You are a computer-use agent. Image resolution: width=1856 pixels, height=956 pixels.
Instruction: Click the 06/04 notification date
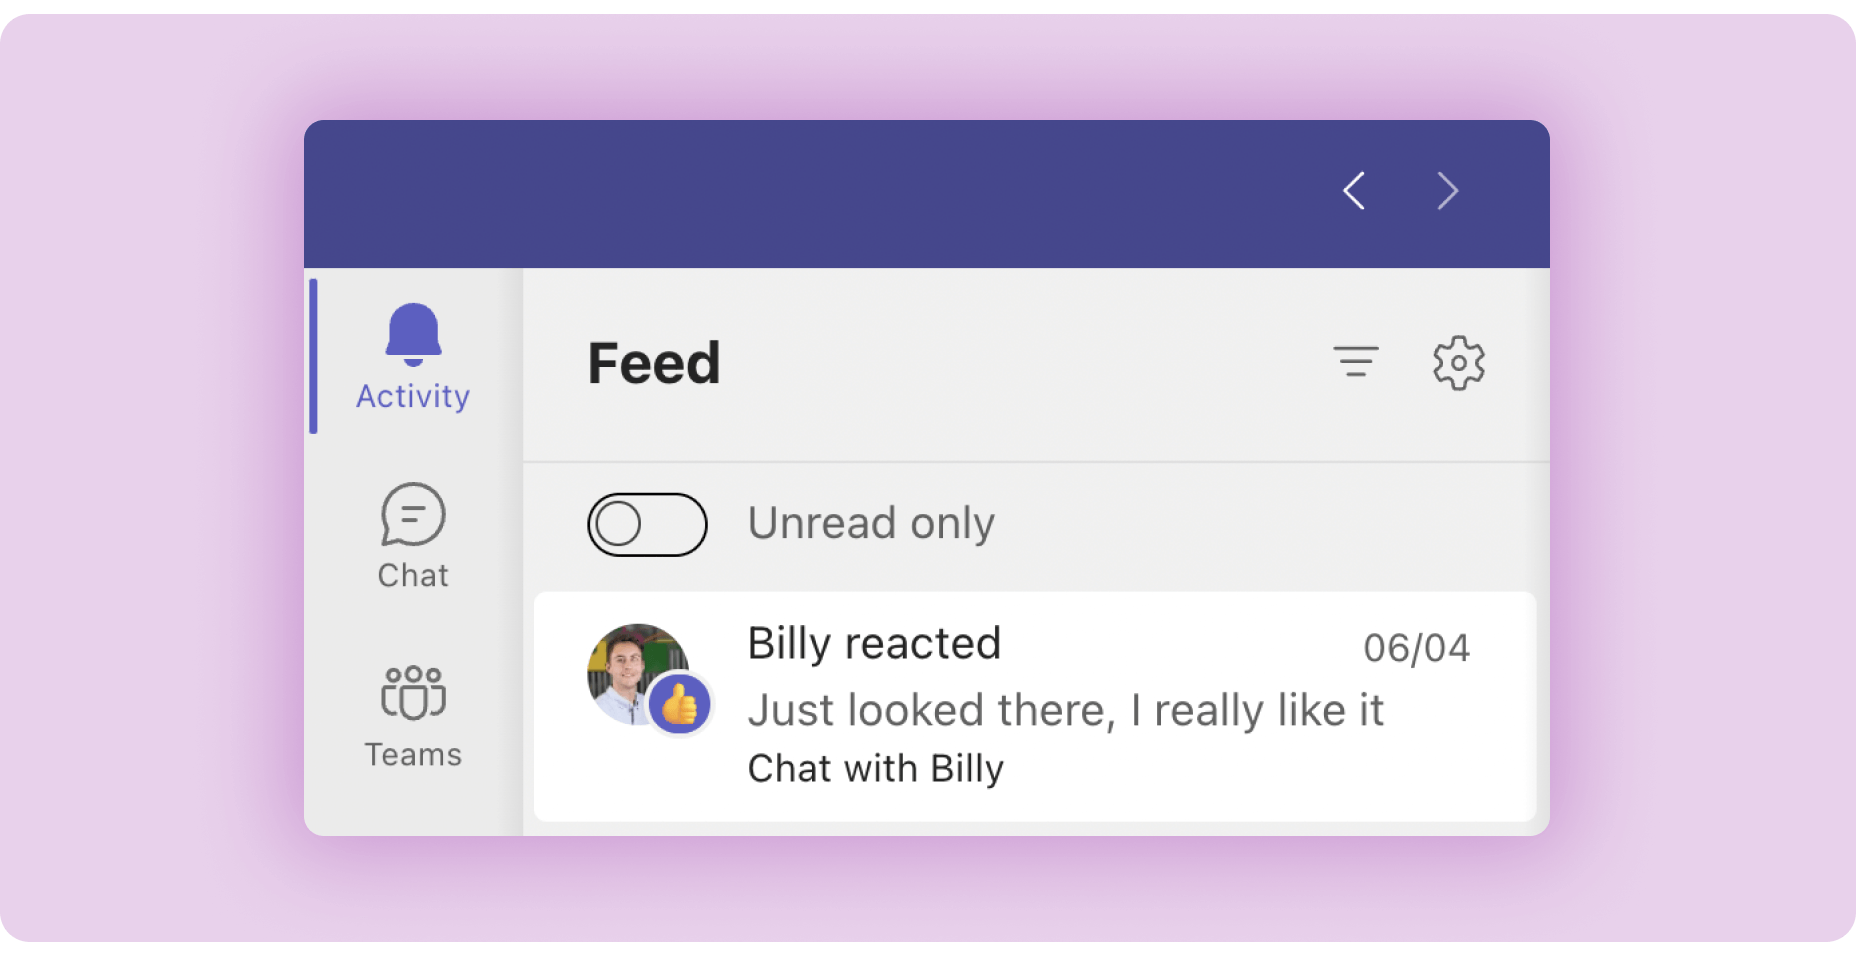point(1416,648)
